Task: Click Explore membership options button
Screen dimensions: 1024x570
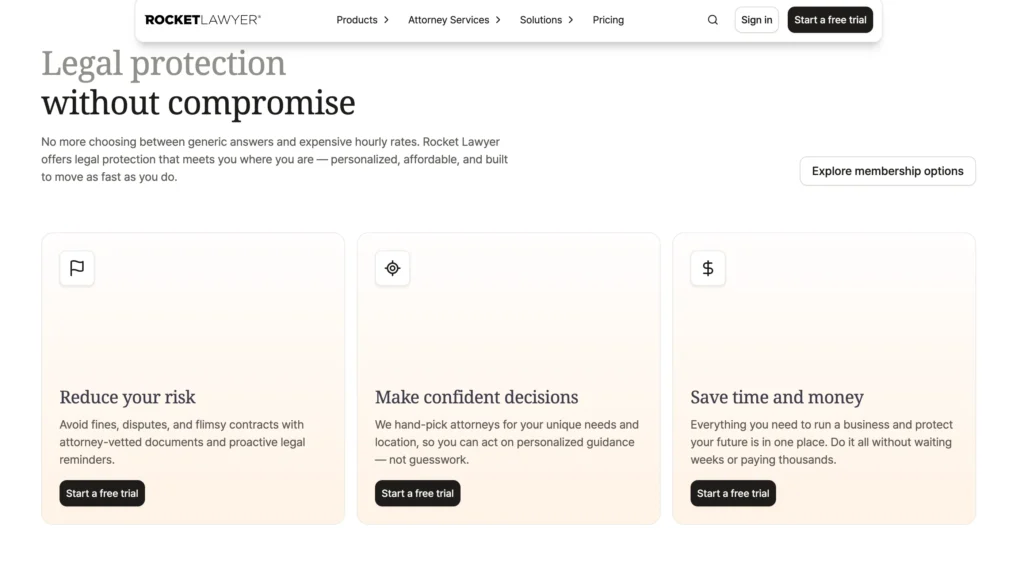Action: pos(888,171)
